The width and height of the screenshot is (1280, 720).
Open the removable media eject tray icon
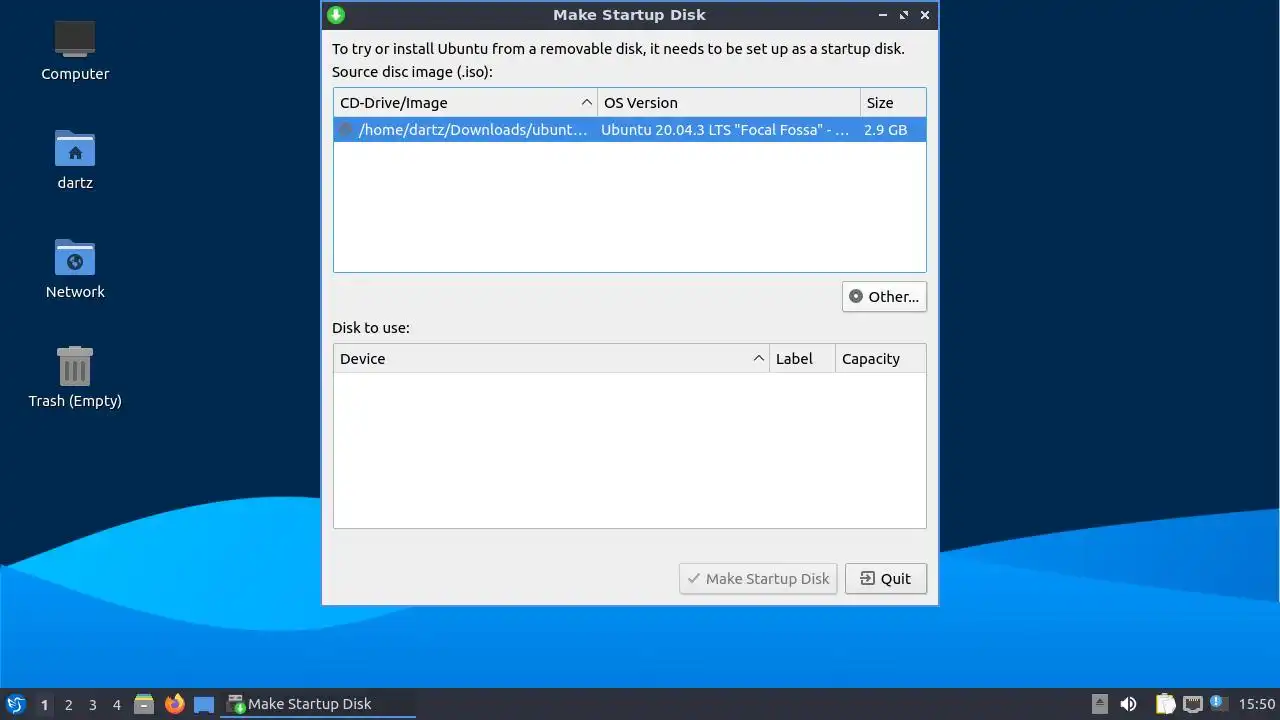click(x=1100, y=704)
